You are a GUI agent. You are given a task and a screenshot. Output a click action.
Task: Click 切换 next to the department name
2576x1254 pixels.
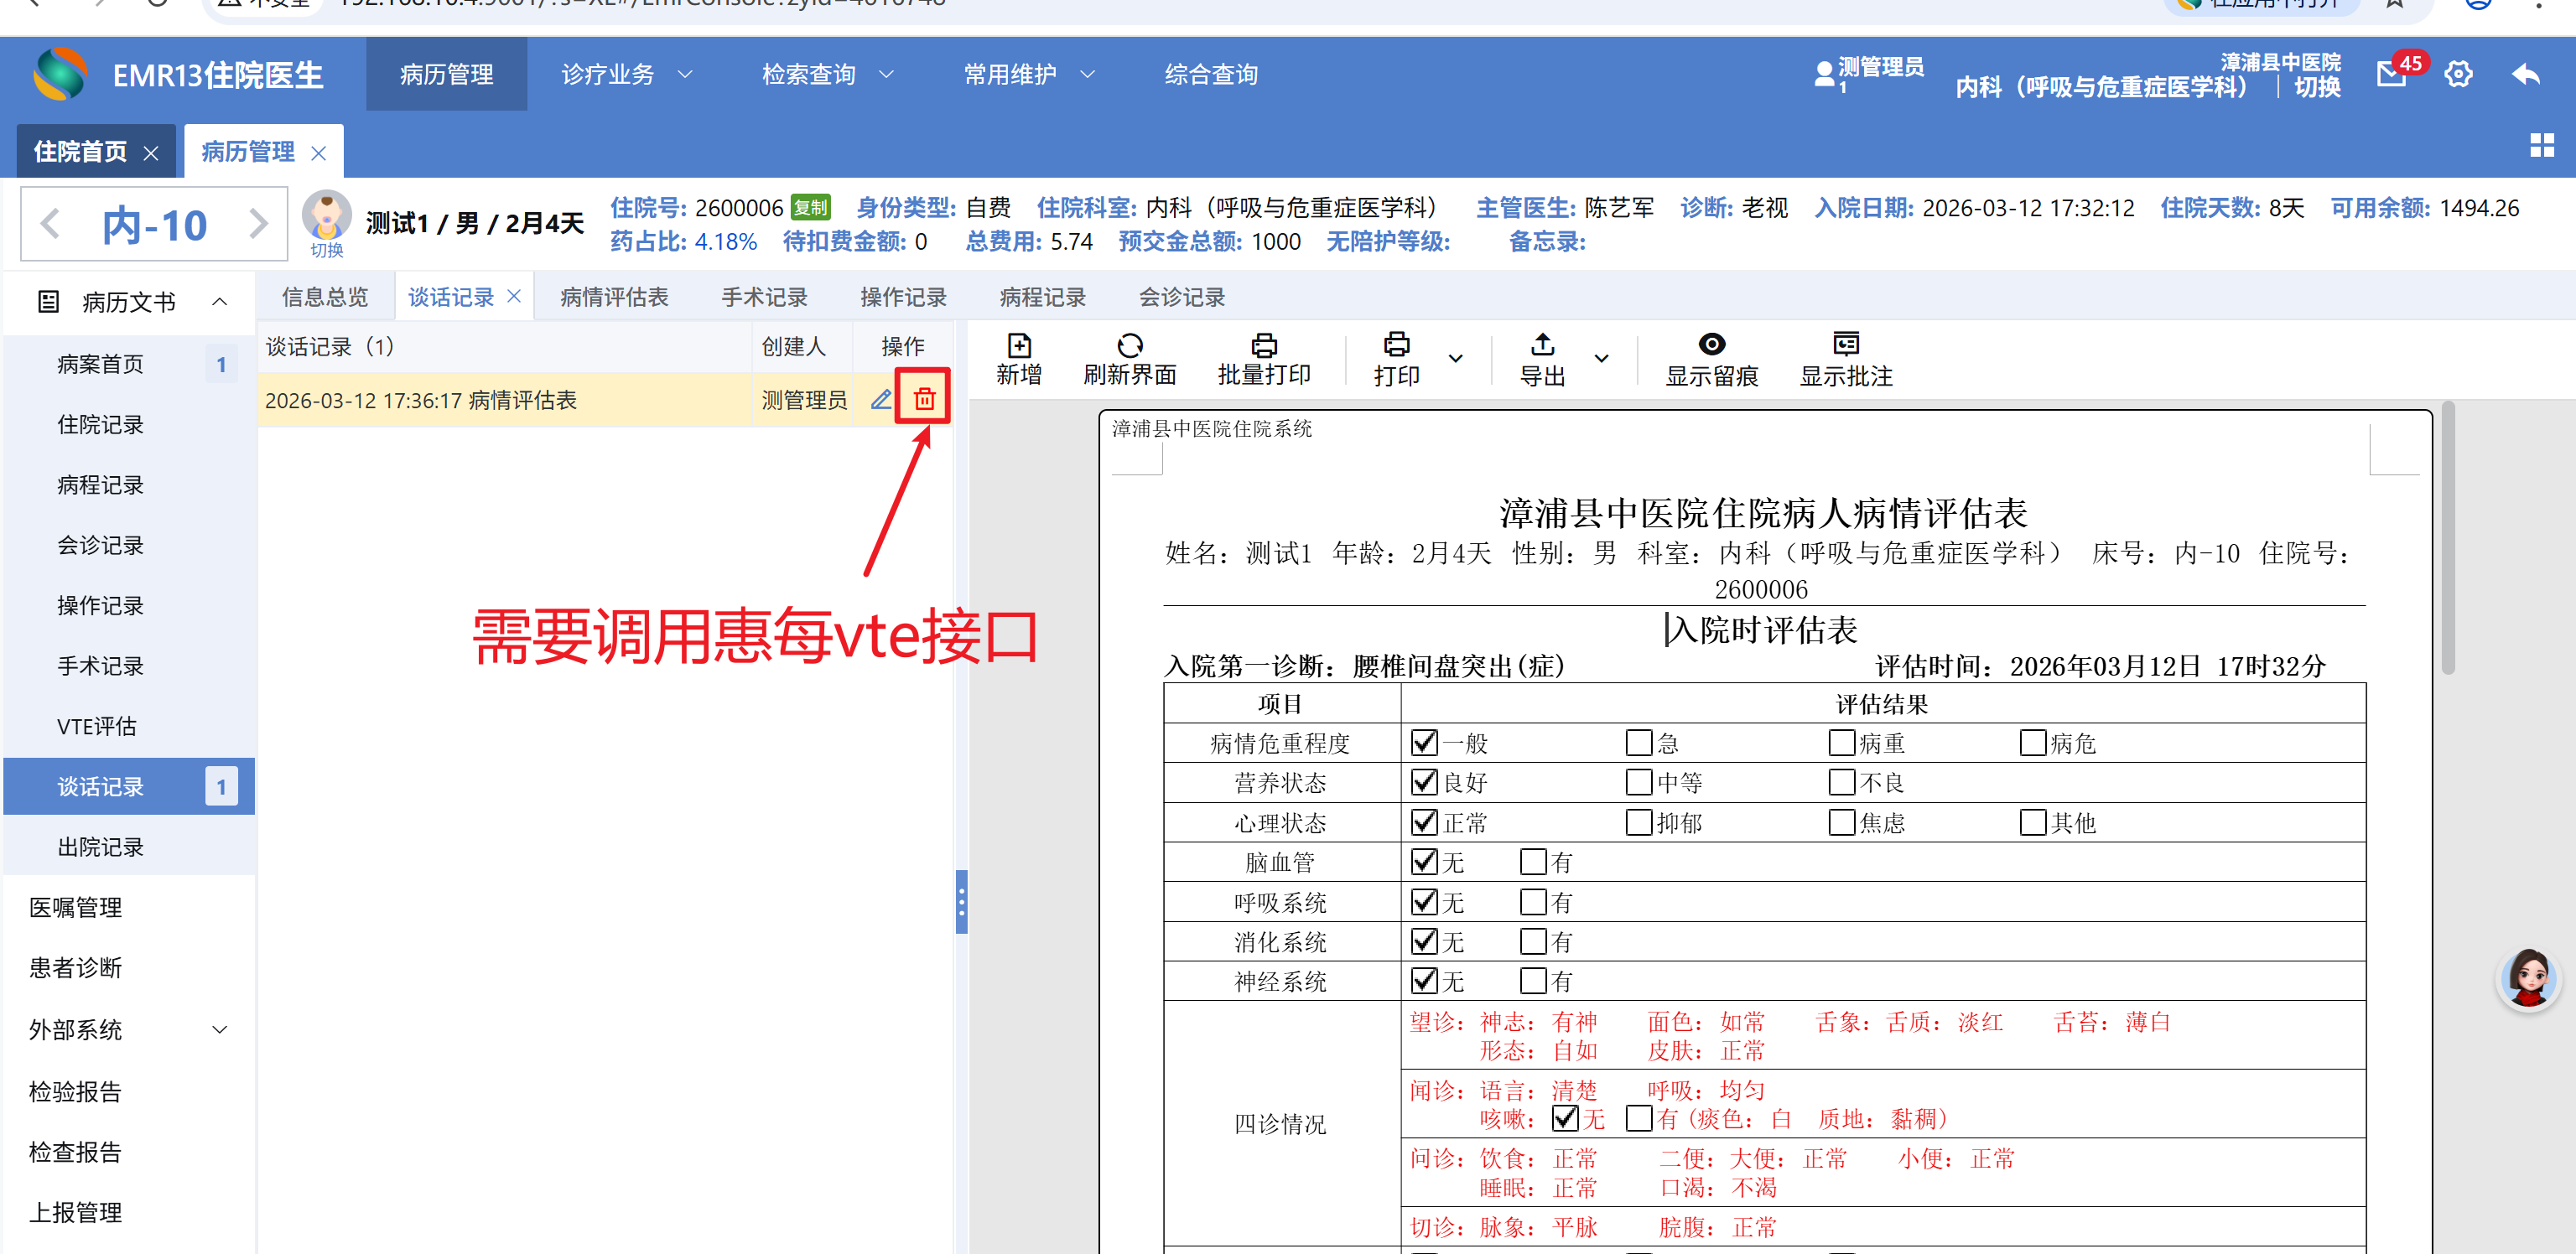pyautogui.click(x=2317, y=87)
